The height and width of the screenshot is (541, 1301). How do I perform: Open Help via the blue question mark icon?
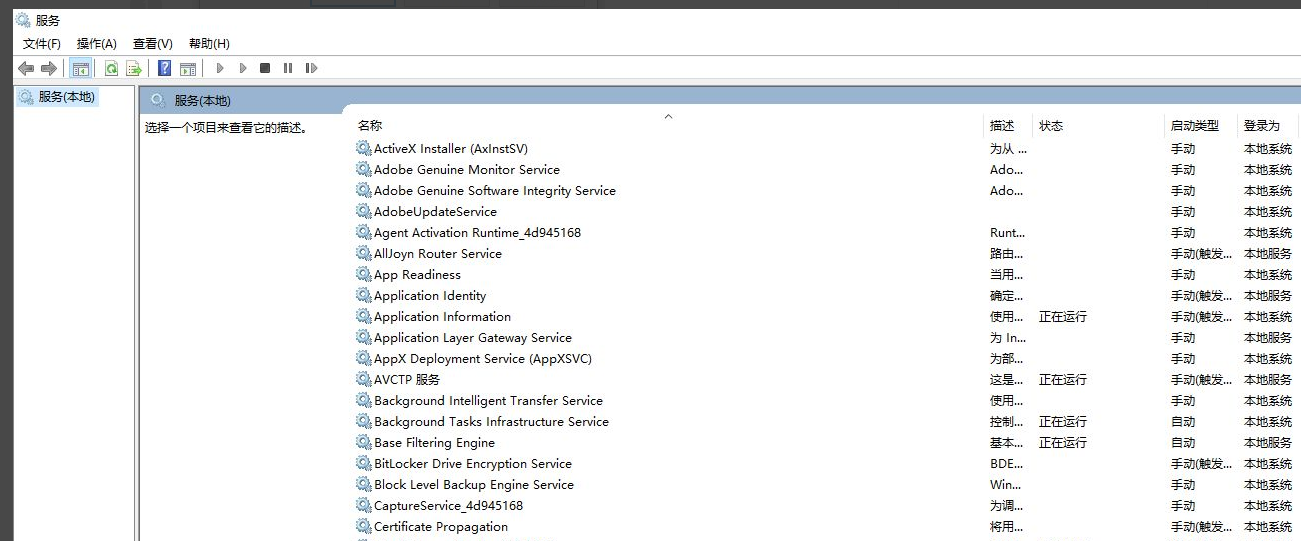click(x=165, y=68)
